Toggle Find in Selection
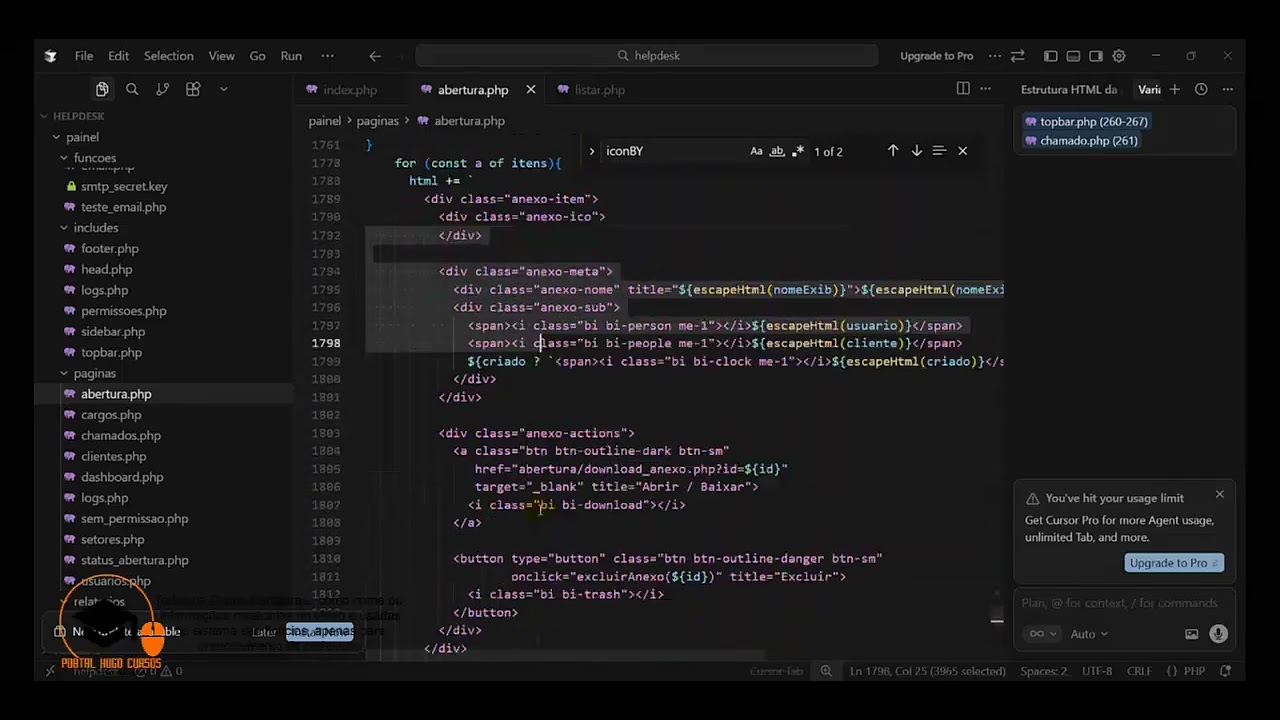The image size is (1280, 720). click(x=939, y=151)
